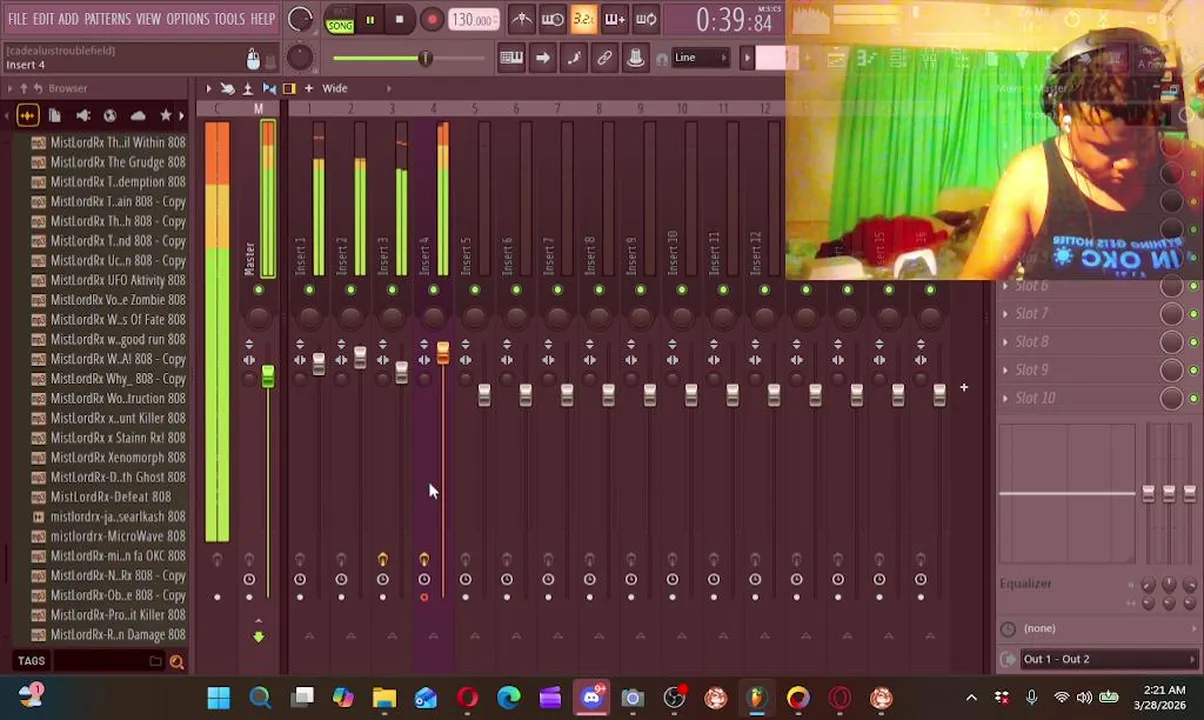The image size is (1204, 720).
Task: Select MistLordRx Xenomorph 808 sample
Action: 109,457
